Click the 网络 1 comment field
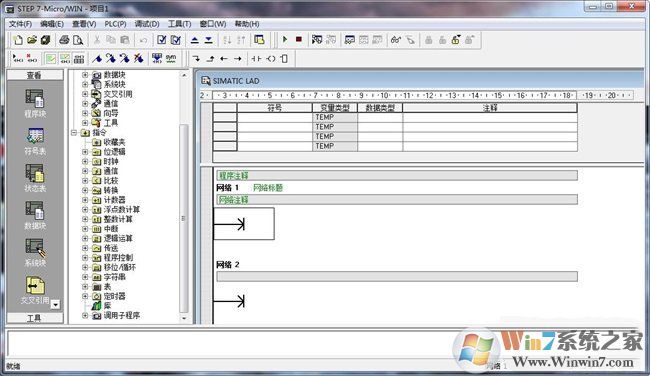The height and width of the screenshot is (376, 650). coord(397,200)
